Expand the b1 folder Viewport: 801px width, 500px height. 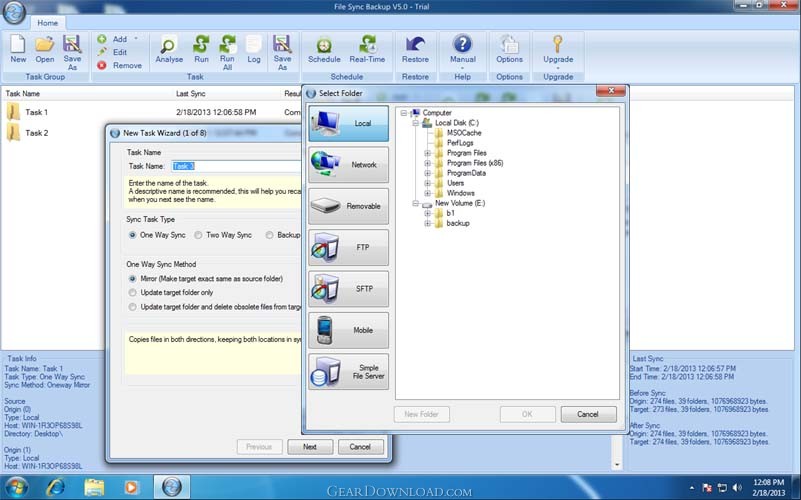click(428, 213)
